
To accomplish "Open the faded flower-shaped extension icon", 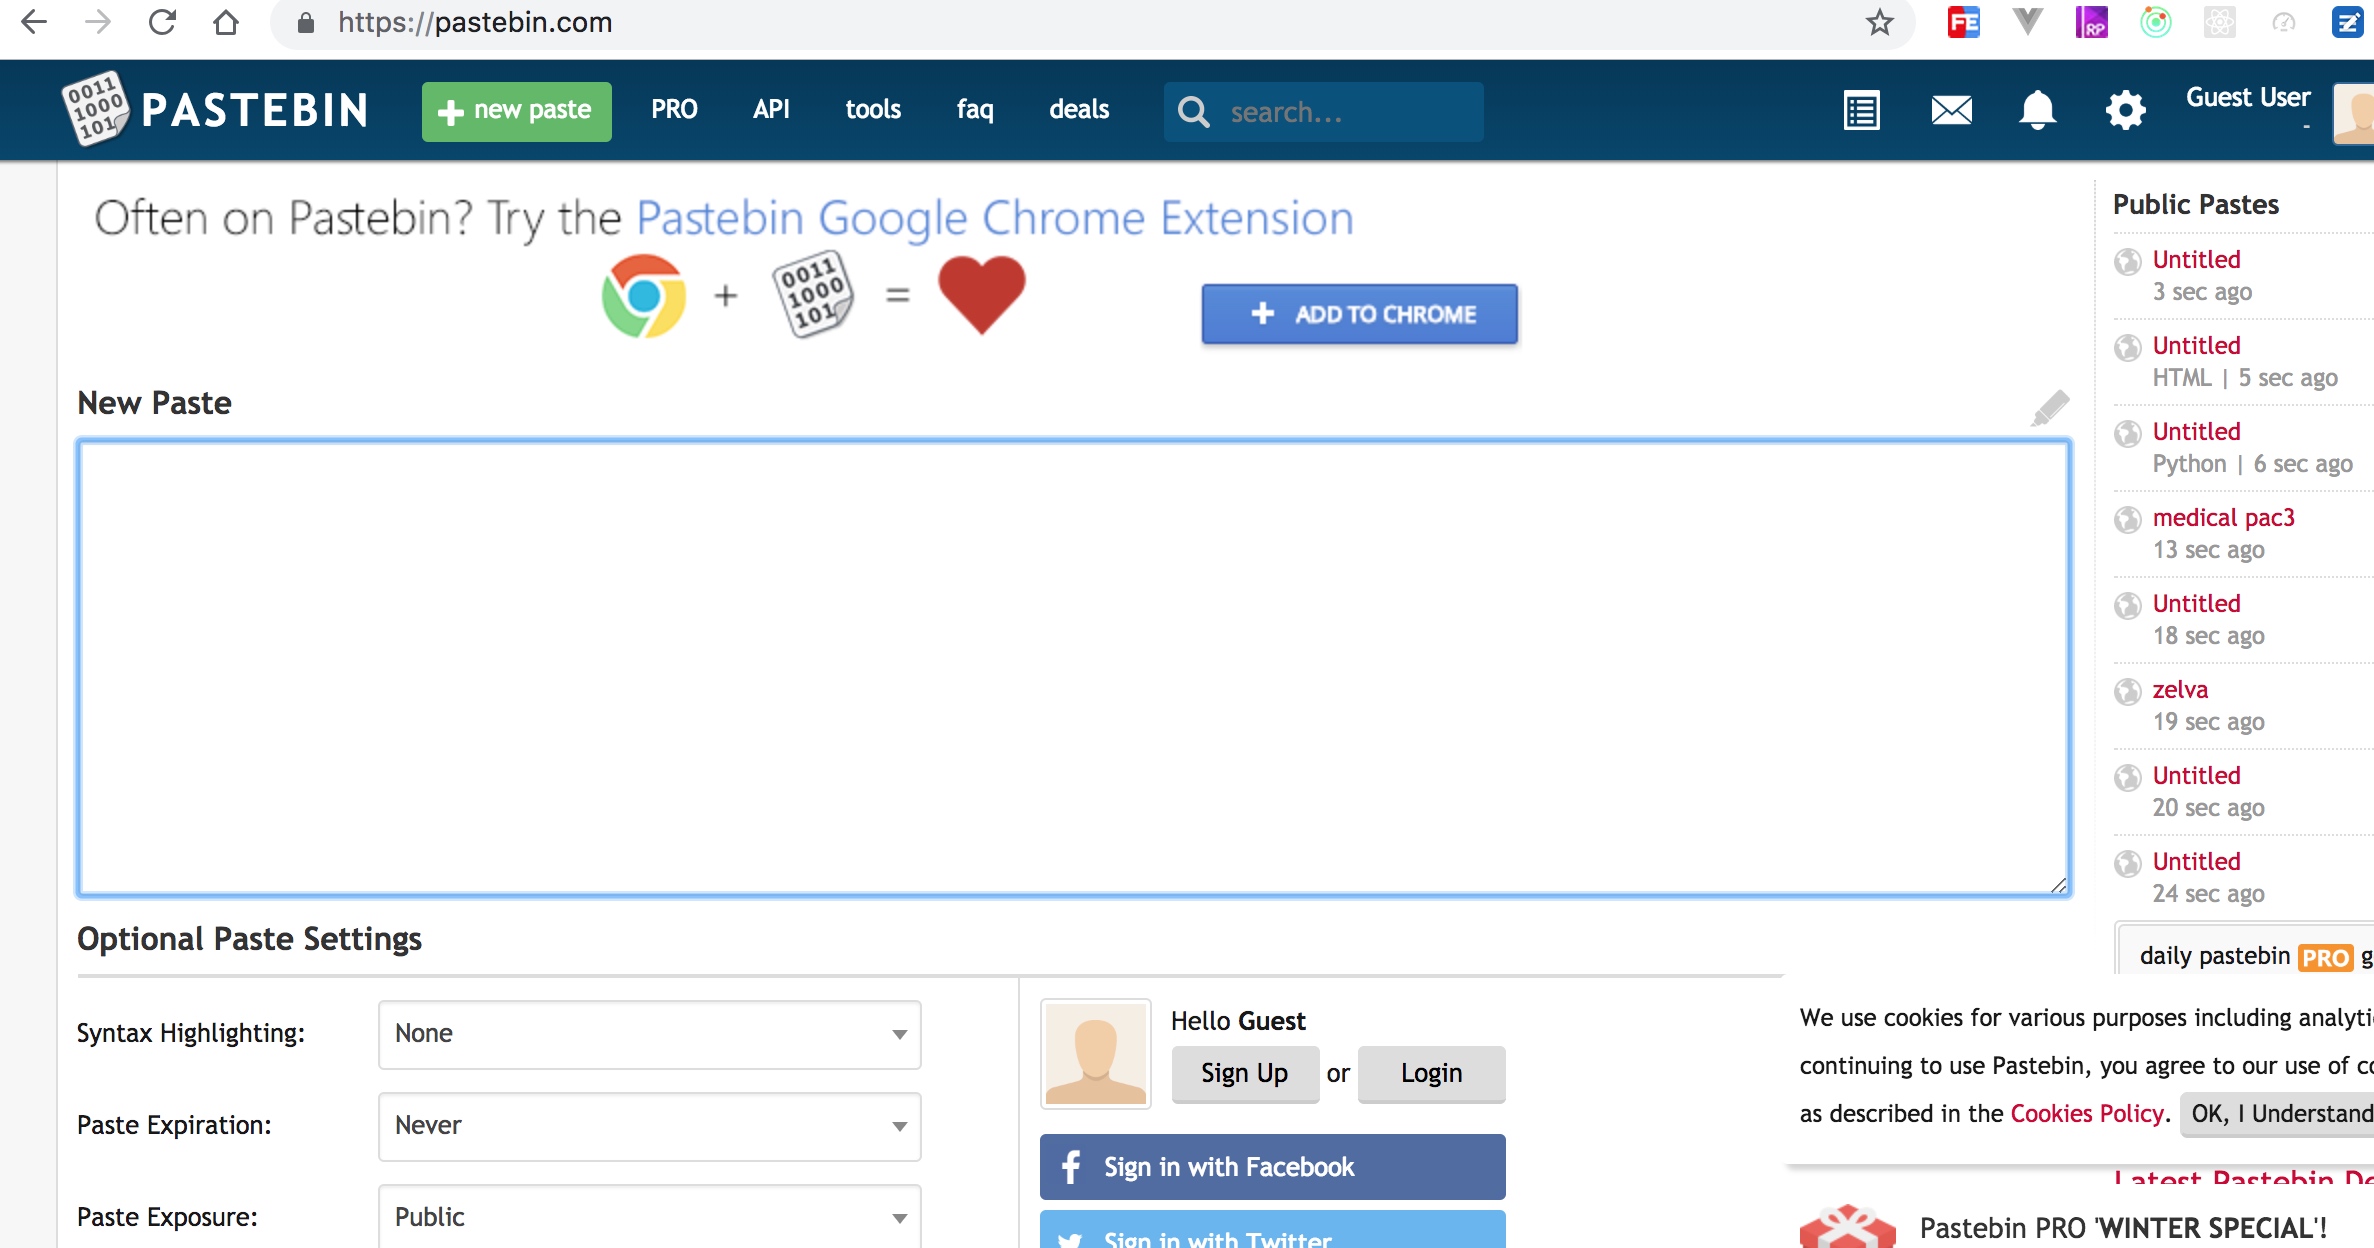I will [2219, 22].
